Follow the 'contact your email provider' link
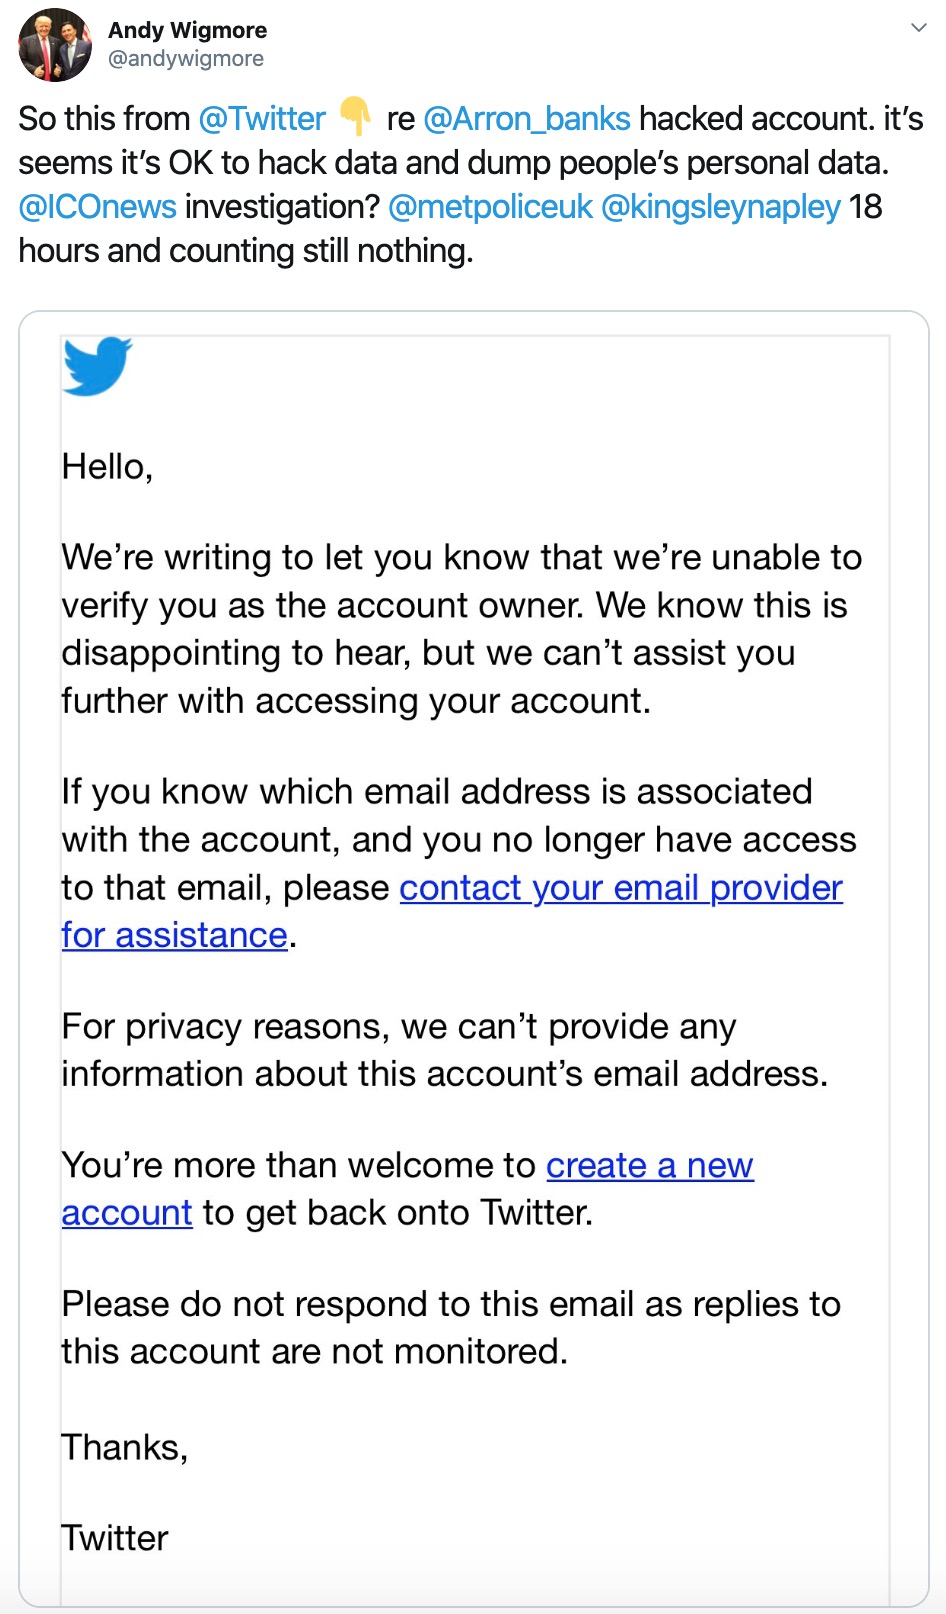 621,888
